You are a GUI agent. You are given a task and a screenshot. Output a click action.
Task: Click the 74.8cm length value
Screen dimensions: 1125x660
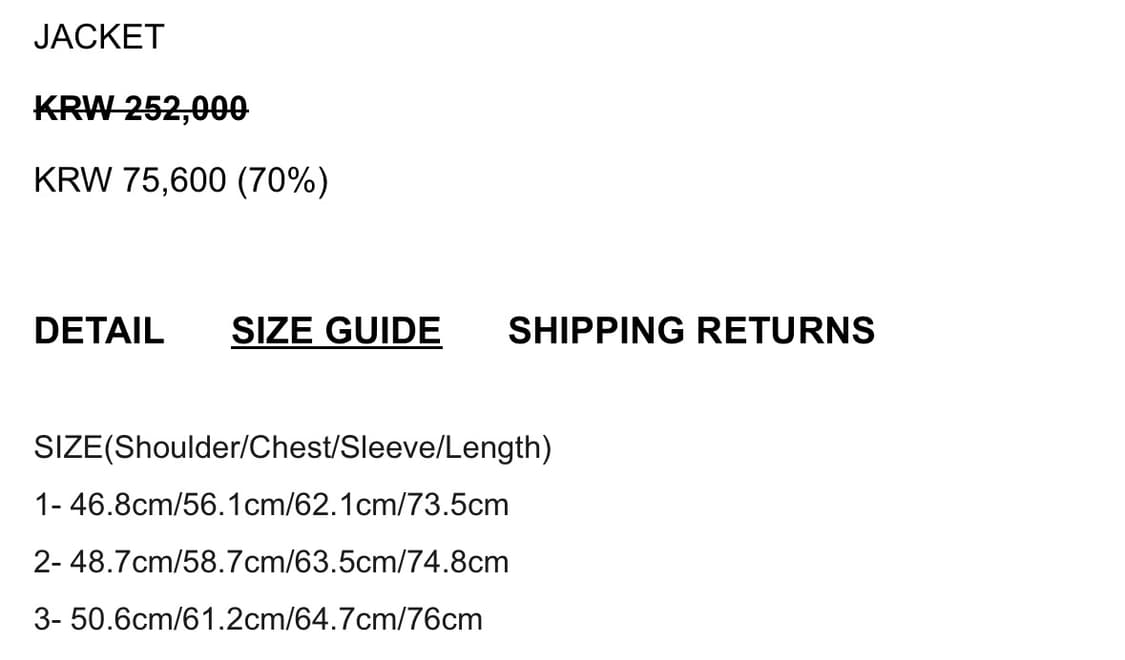(x=458, y=562)
